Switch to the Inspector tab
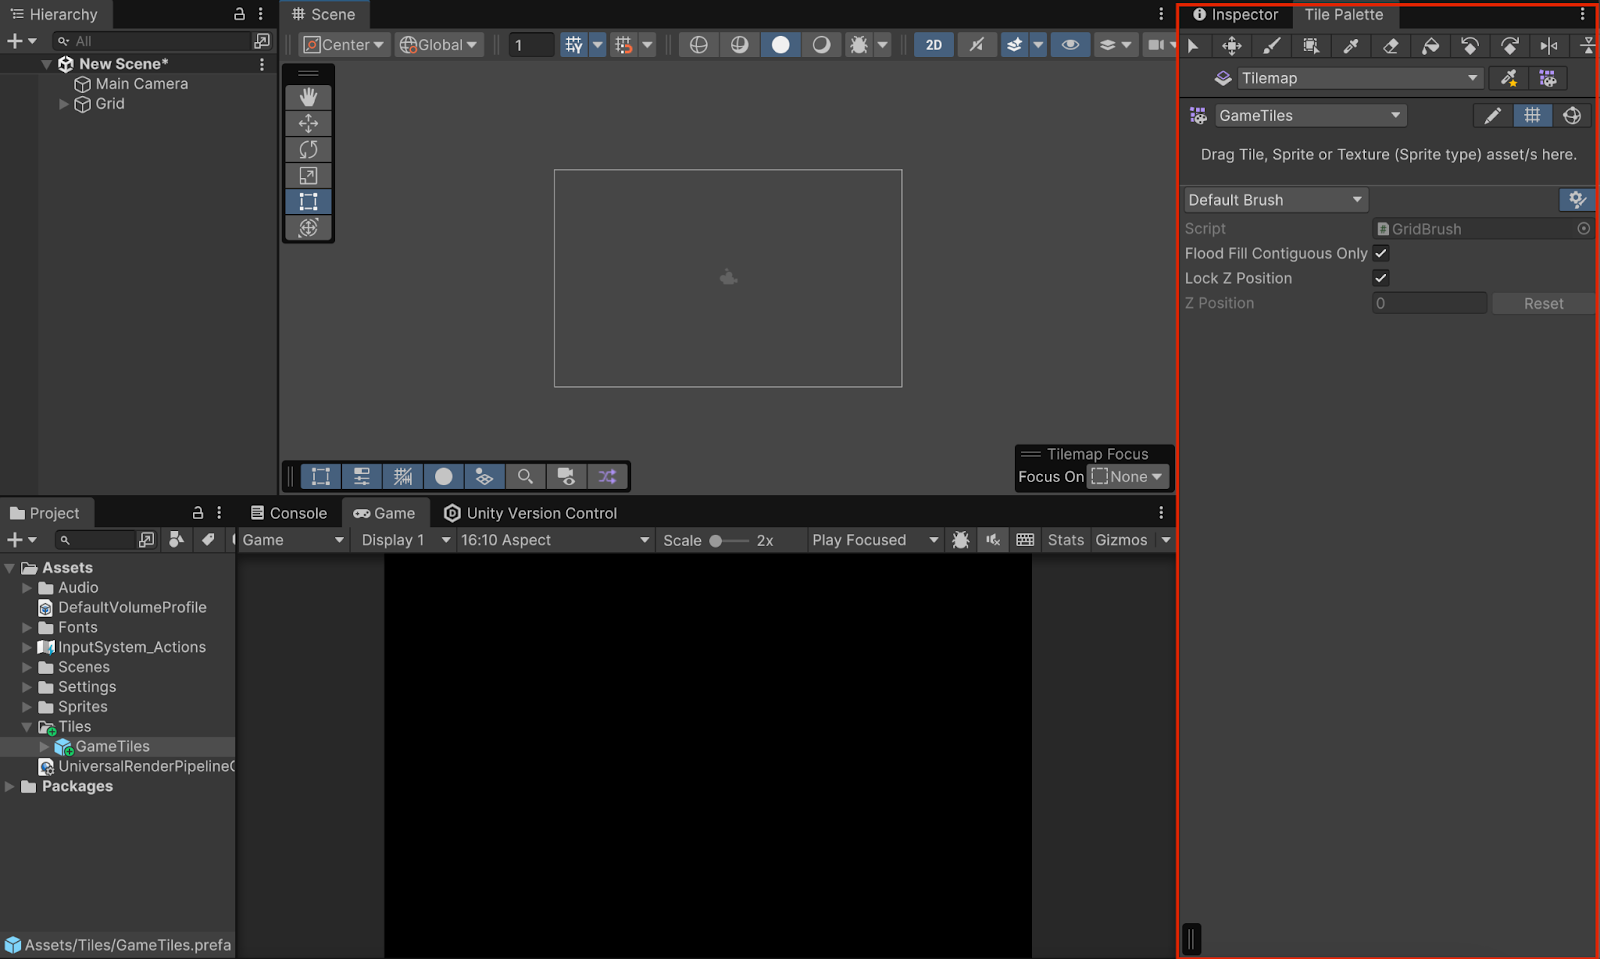The width and height of the screenshot is (1600, 959). (x=1236, y=15)
